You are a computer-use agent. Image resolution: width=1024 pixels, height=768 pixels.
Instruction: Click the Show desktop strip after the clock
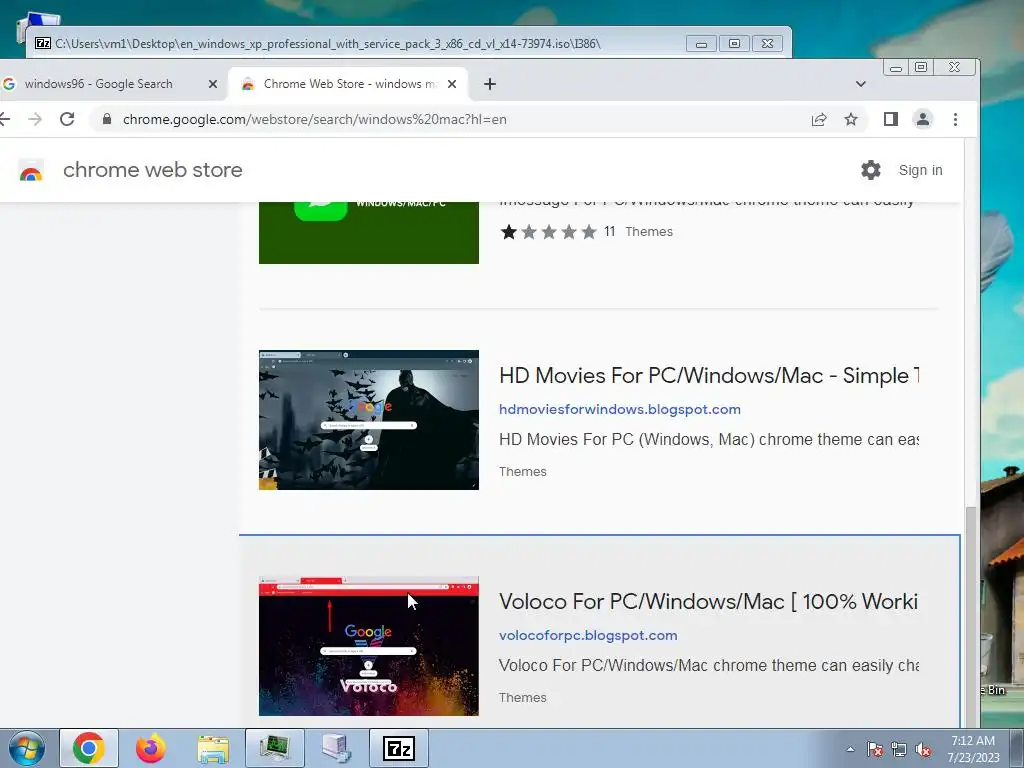coord(1017,748)
